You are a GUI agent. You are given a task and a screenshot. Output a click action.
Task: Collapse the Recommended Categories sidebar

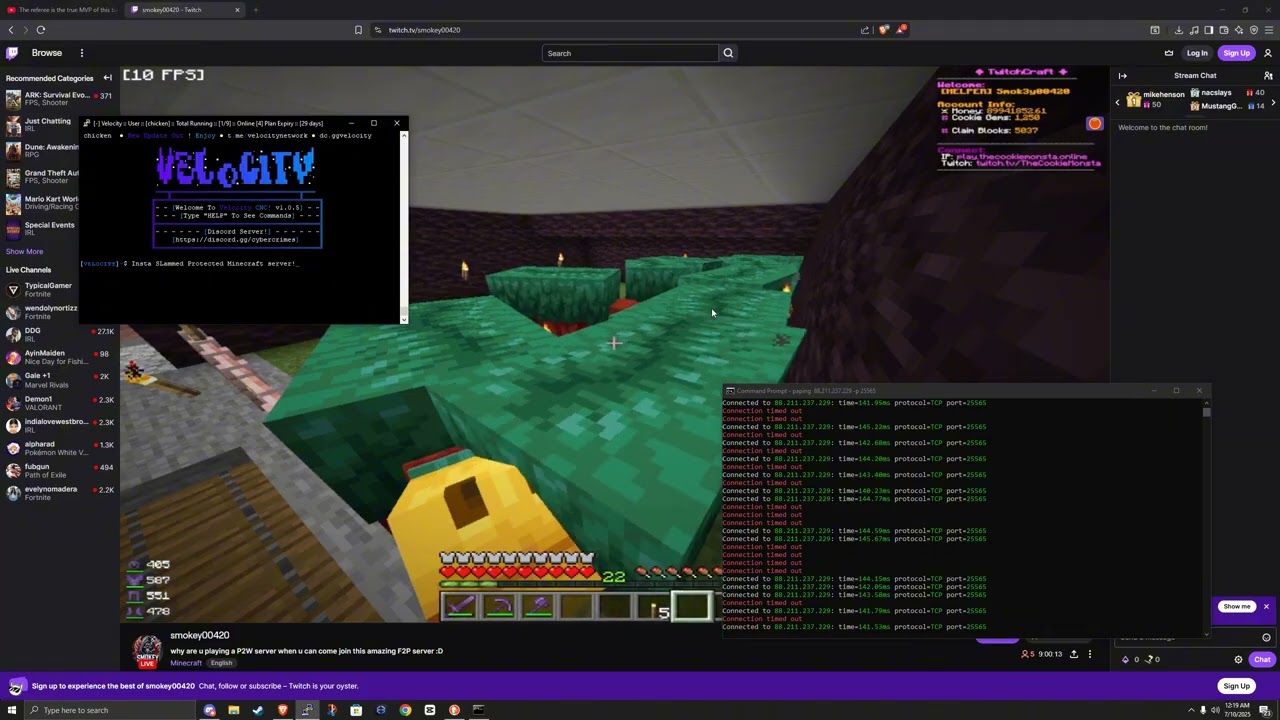[x=108, y=78]
